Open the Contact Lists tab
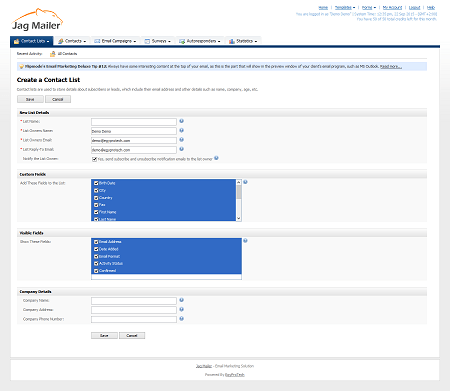This screenshot has width=450, height=391. tap(32, 41)
